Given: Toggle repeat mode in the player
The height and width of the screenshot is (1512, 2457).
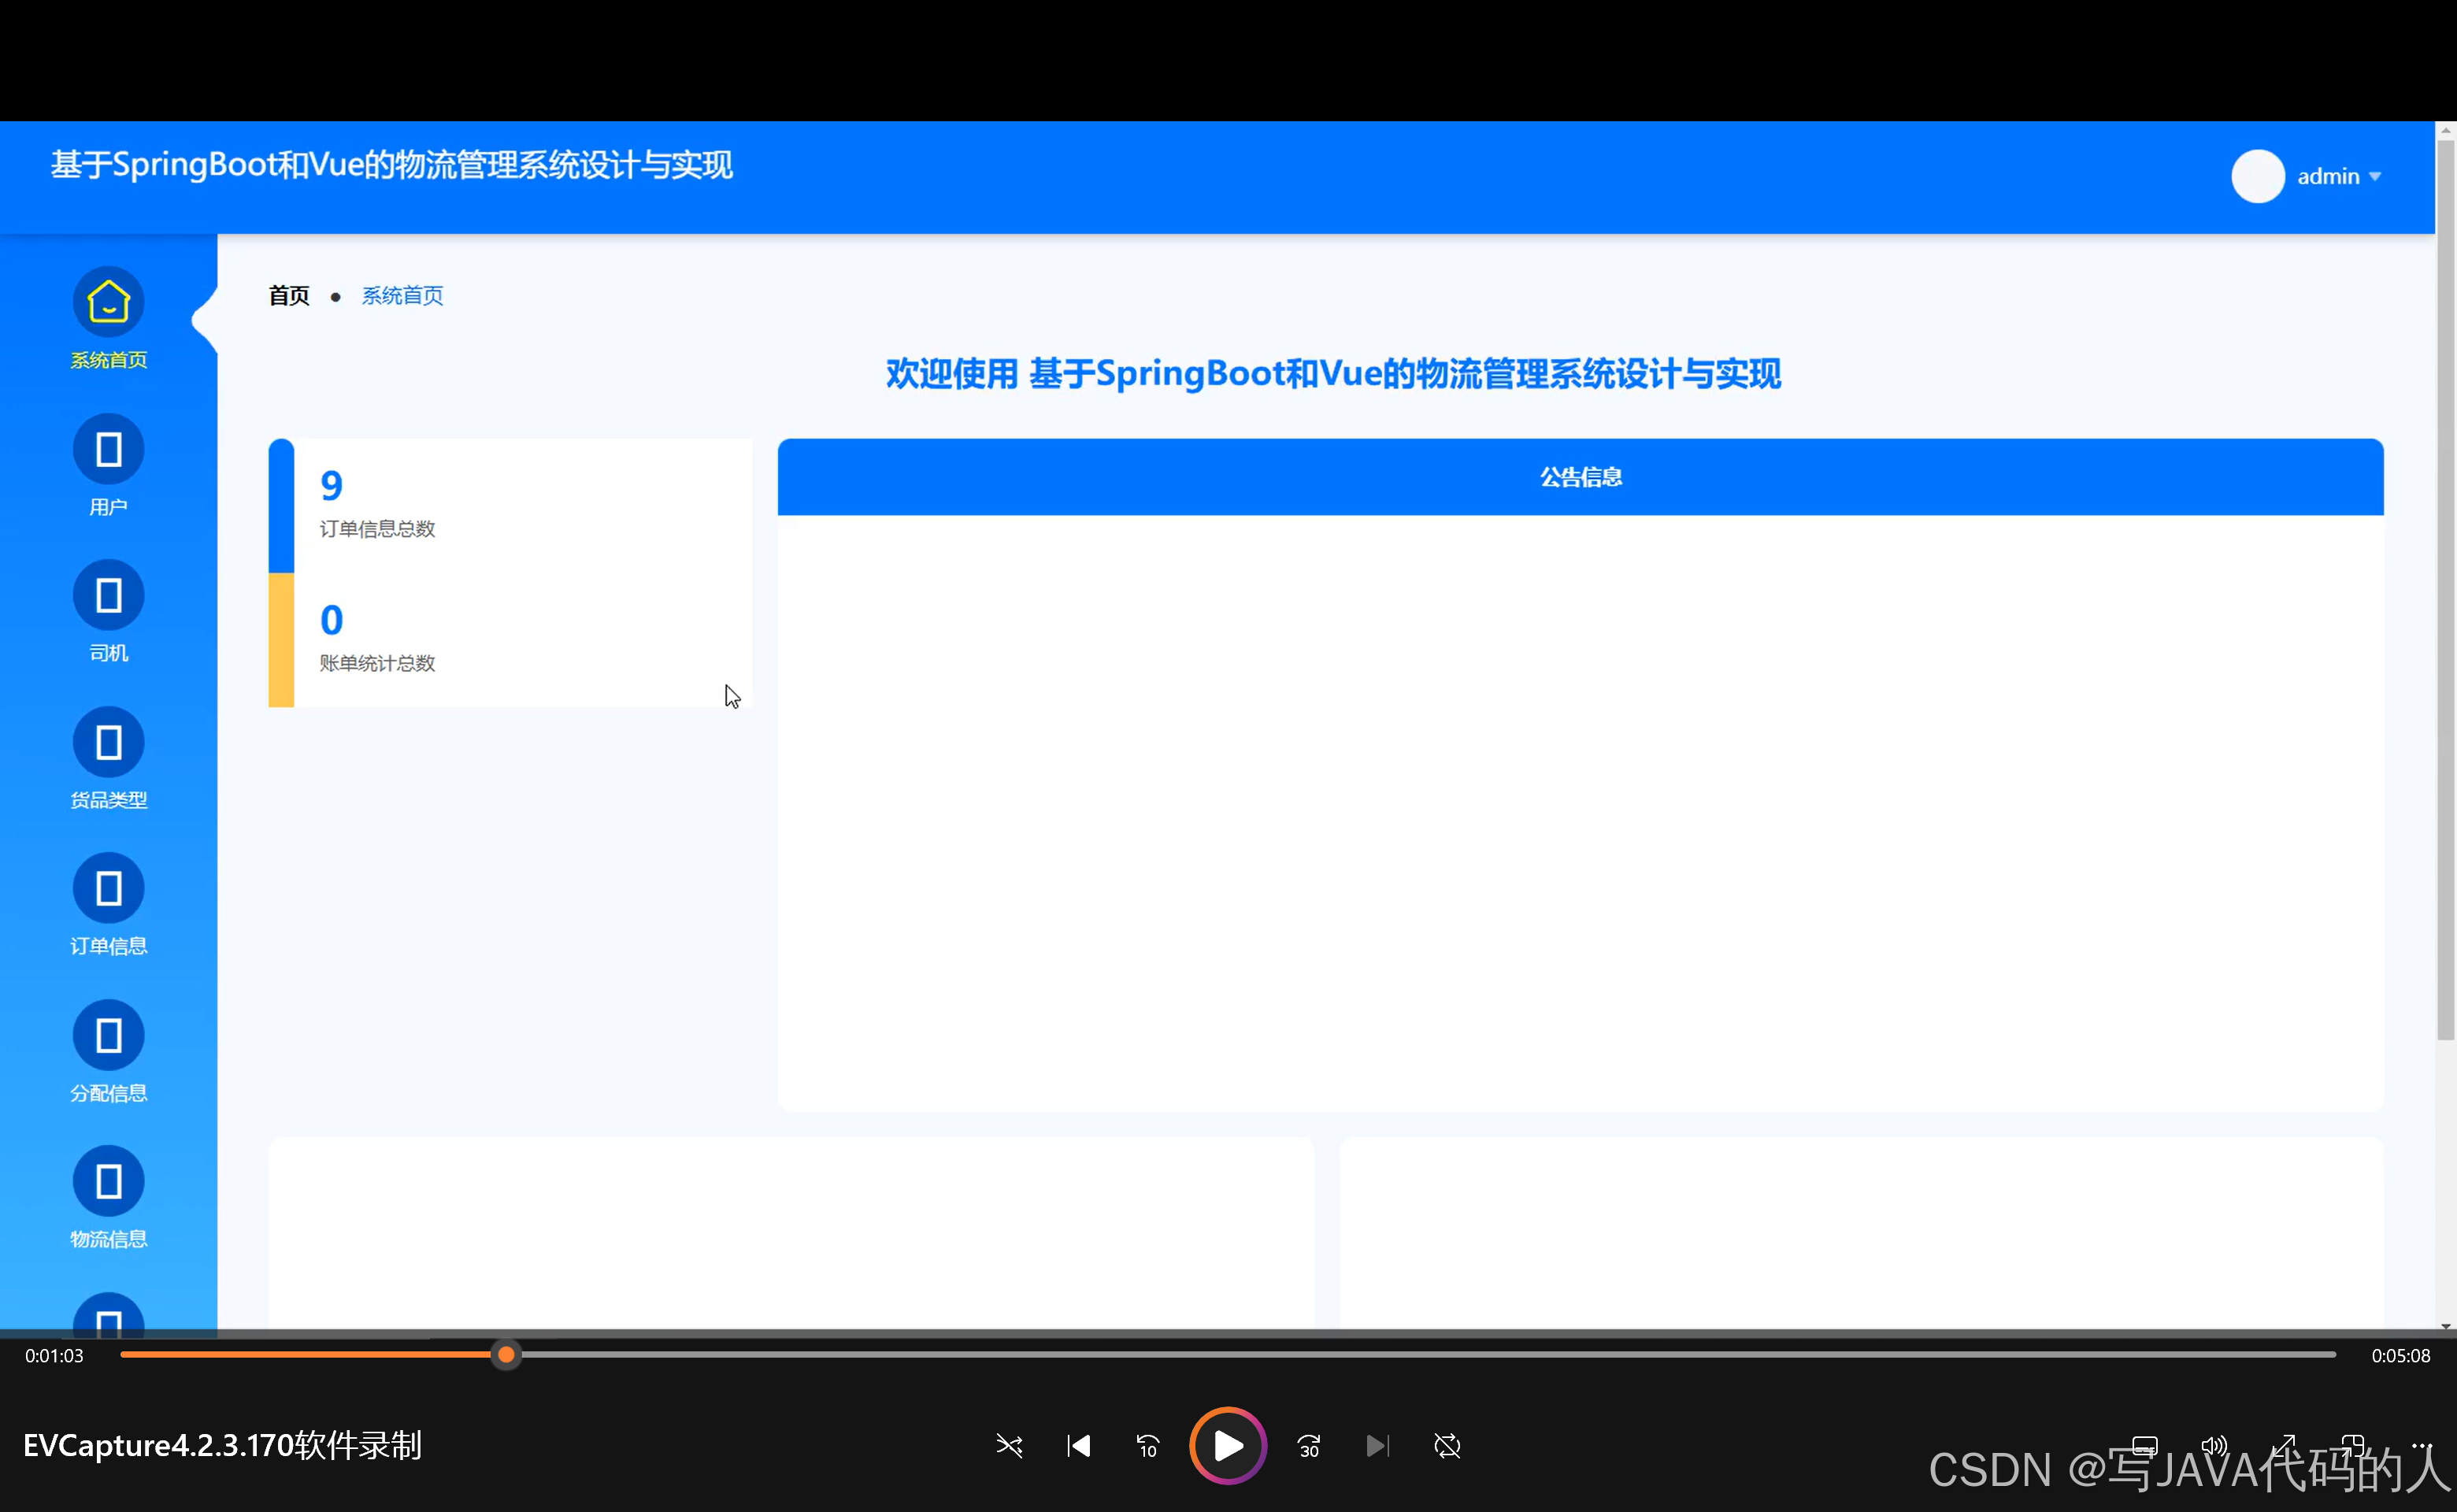Looking at the screenshot, I should click(1447, 1446).
